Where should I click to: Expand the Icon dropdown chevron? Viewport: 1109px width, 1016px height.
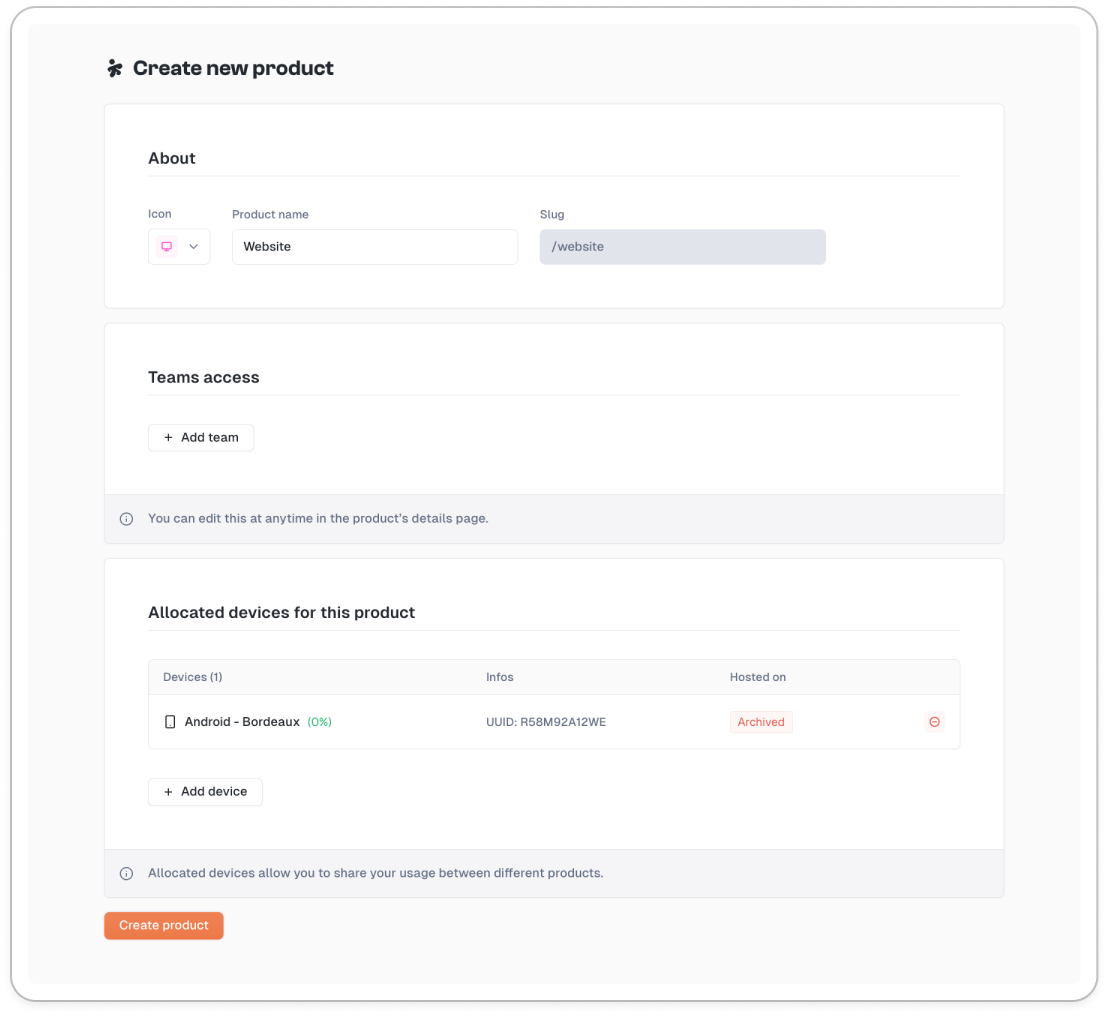coord(194,247)
